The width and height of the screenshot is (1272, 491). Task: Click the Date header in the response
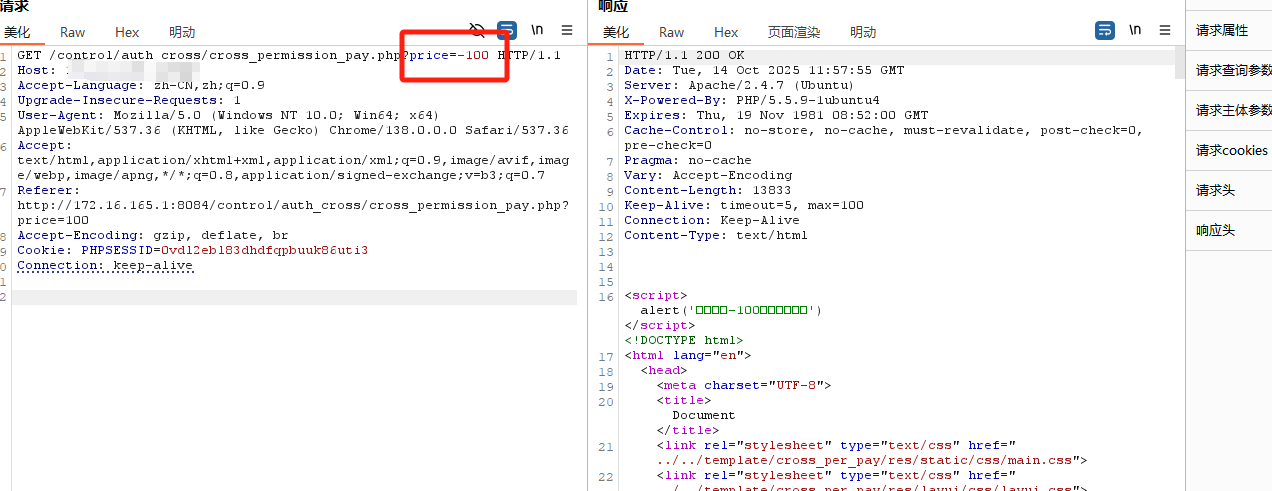[764, 70]
